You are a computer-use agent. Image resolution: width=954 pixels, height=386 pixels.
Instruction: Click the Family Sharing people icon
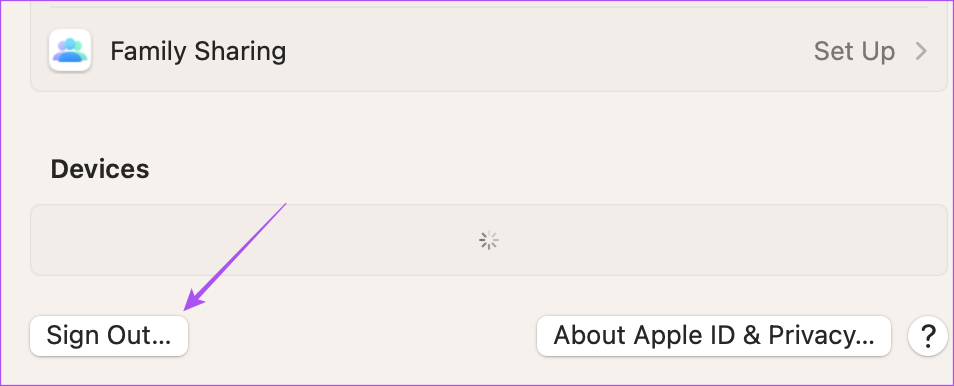point(70,51)
